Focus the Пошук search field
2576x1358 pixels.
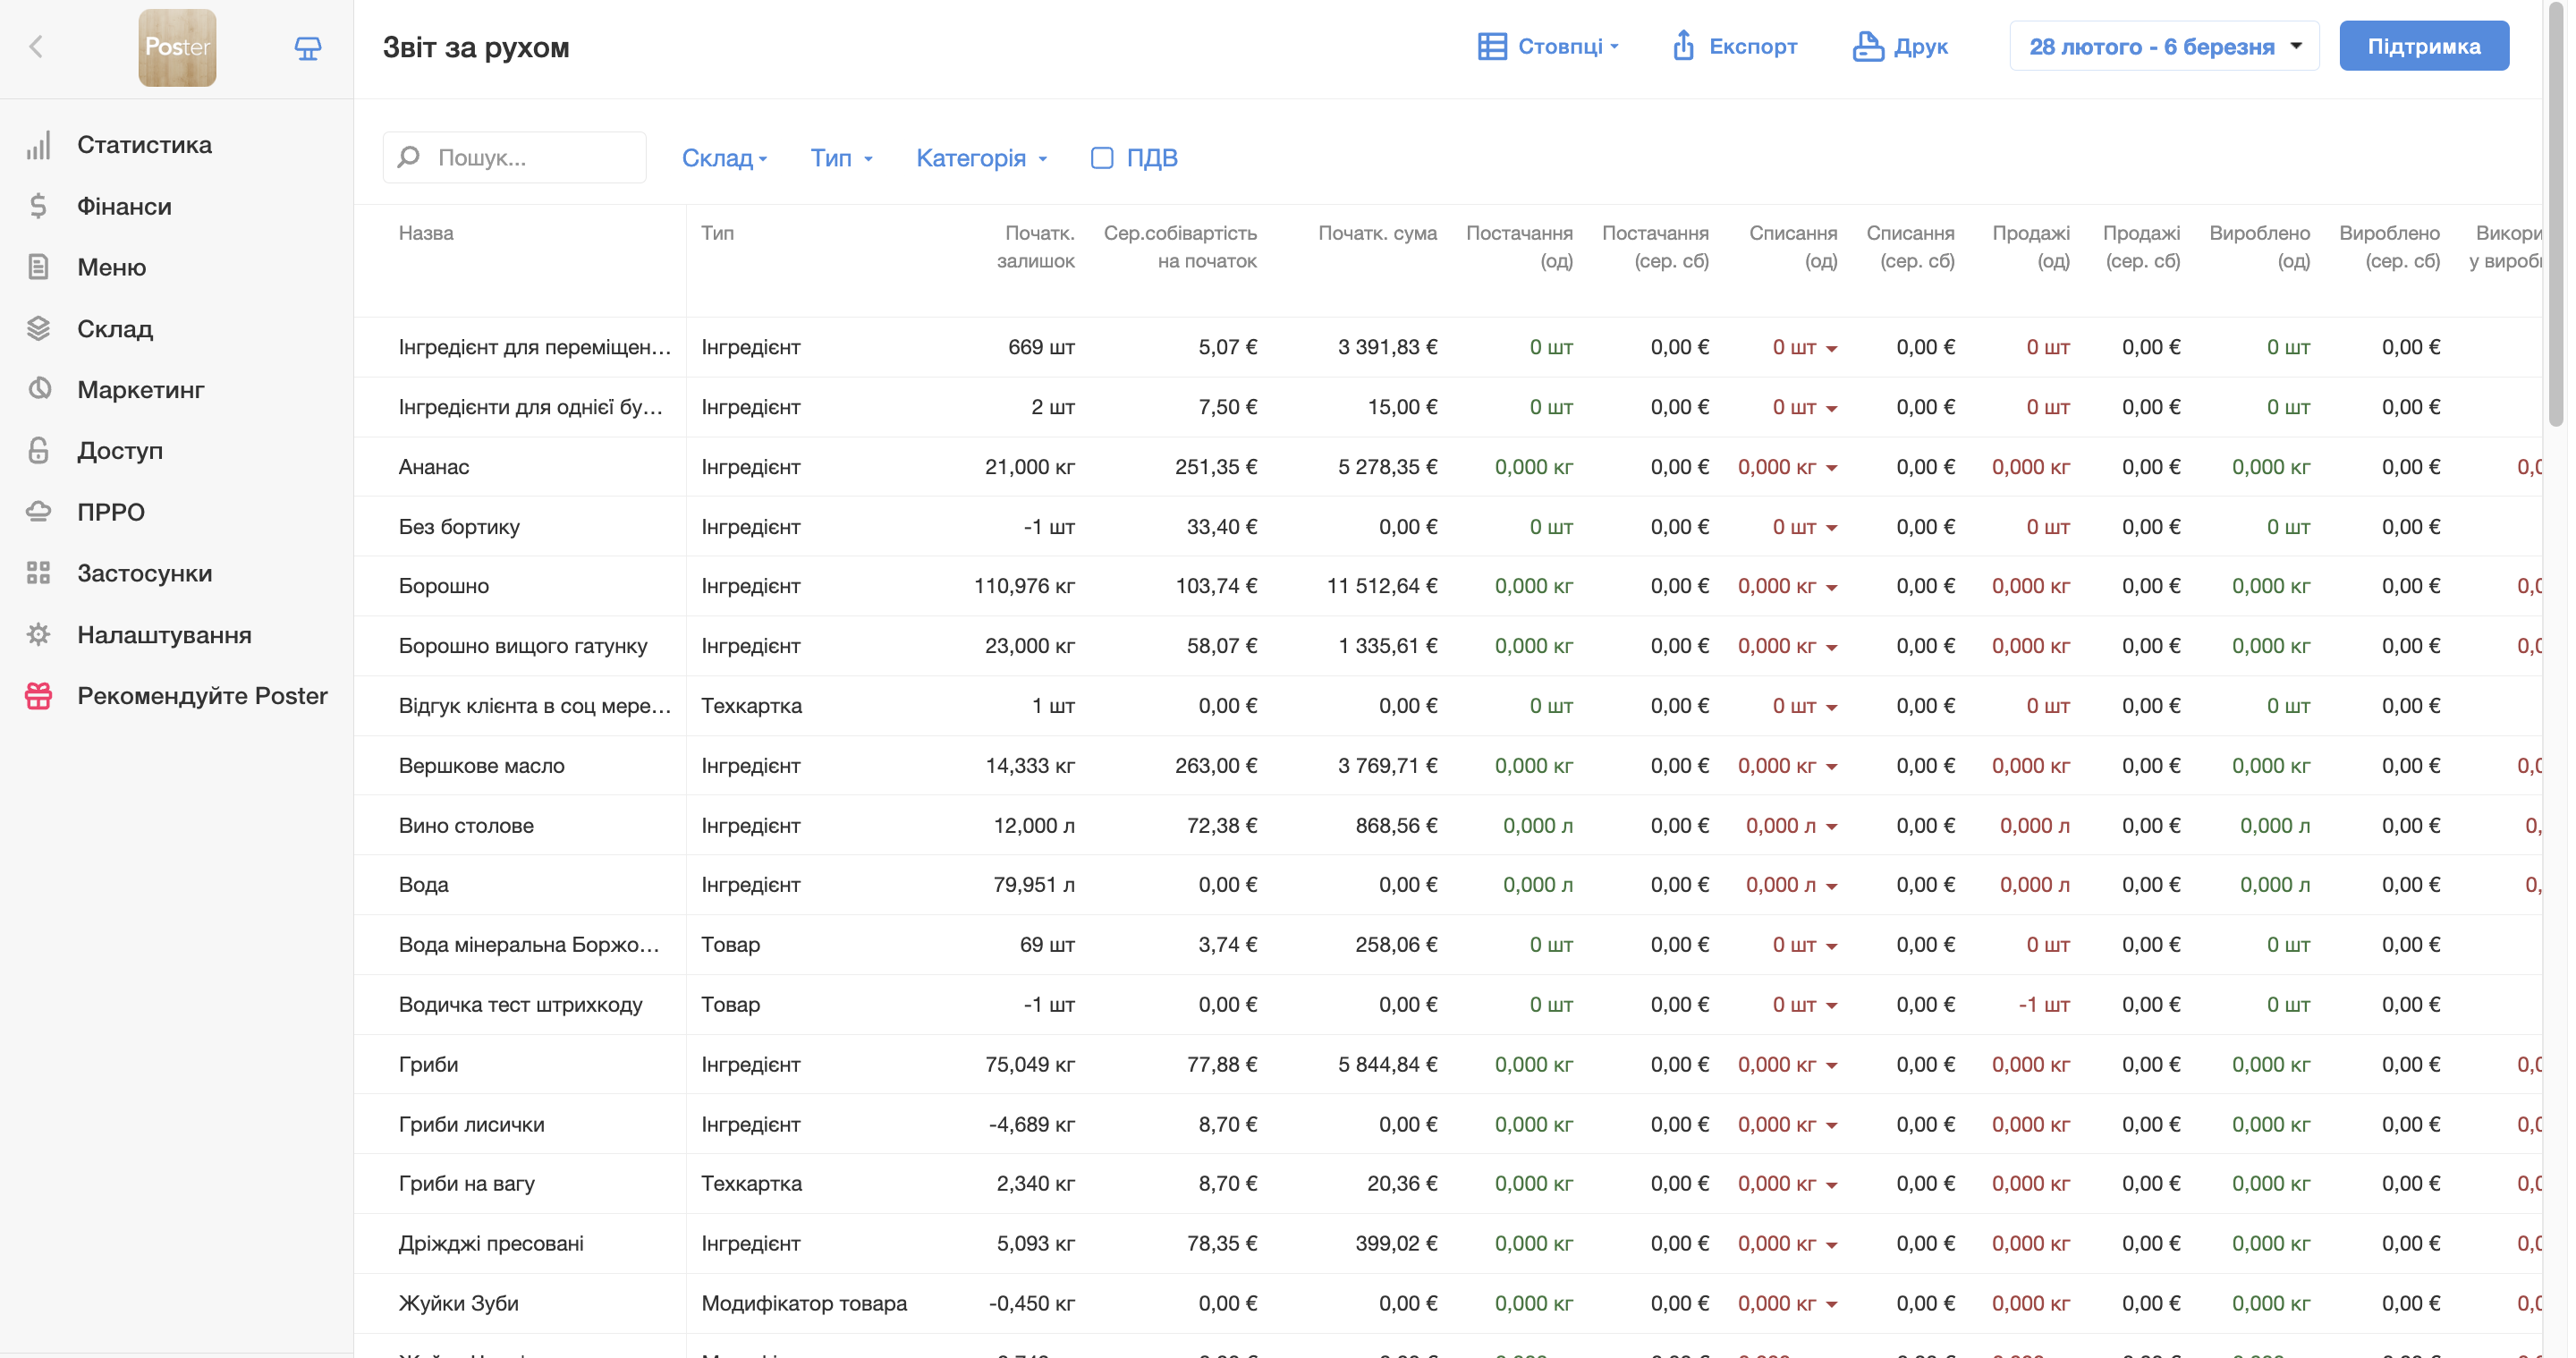pos(530,158)
